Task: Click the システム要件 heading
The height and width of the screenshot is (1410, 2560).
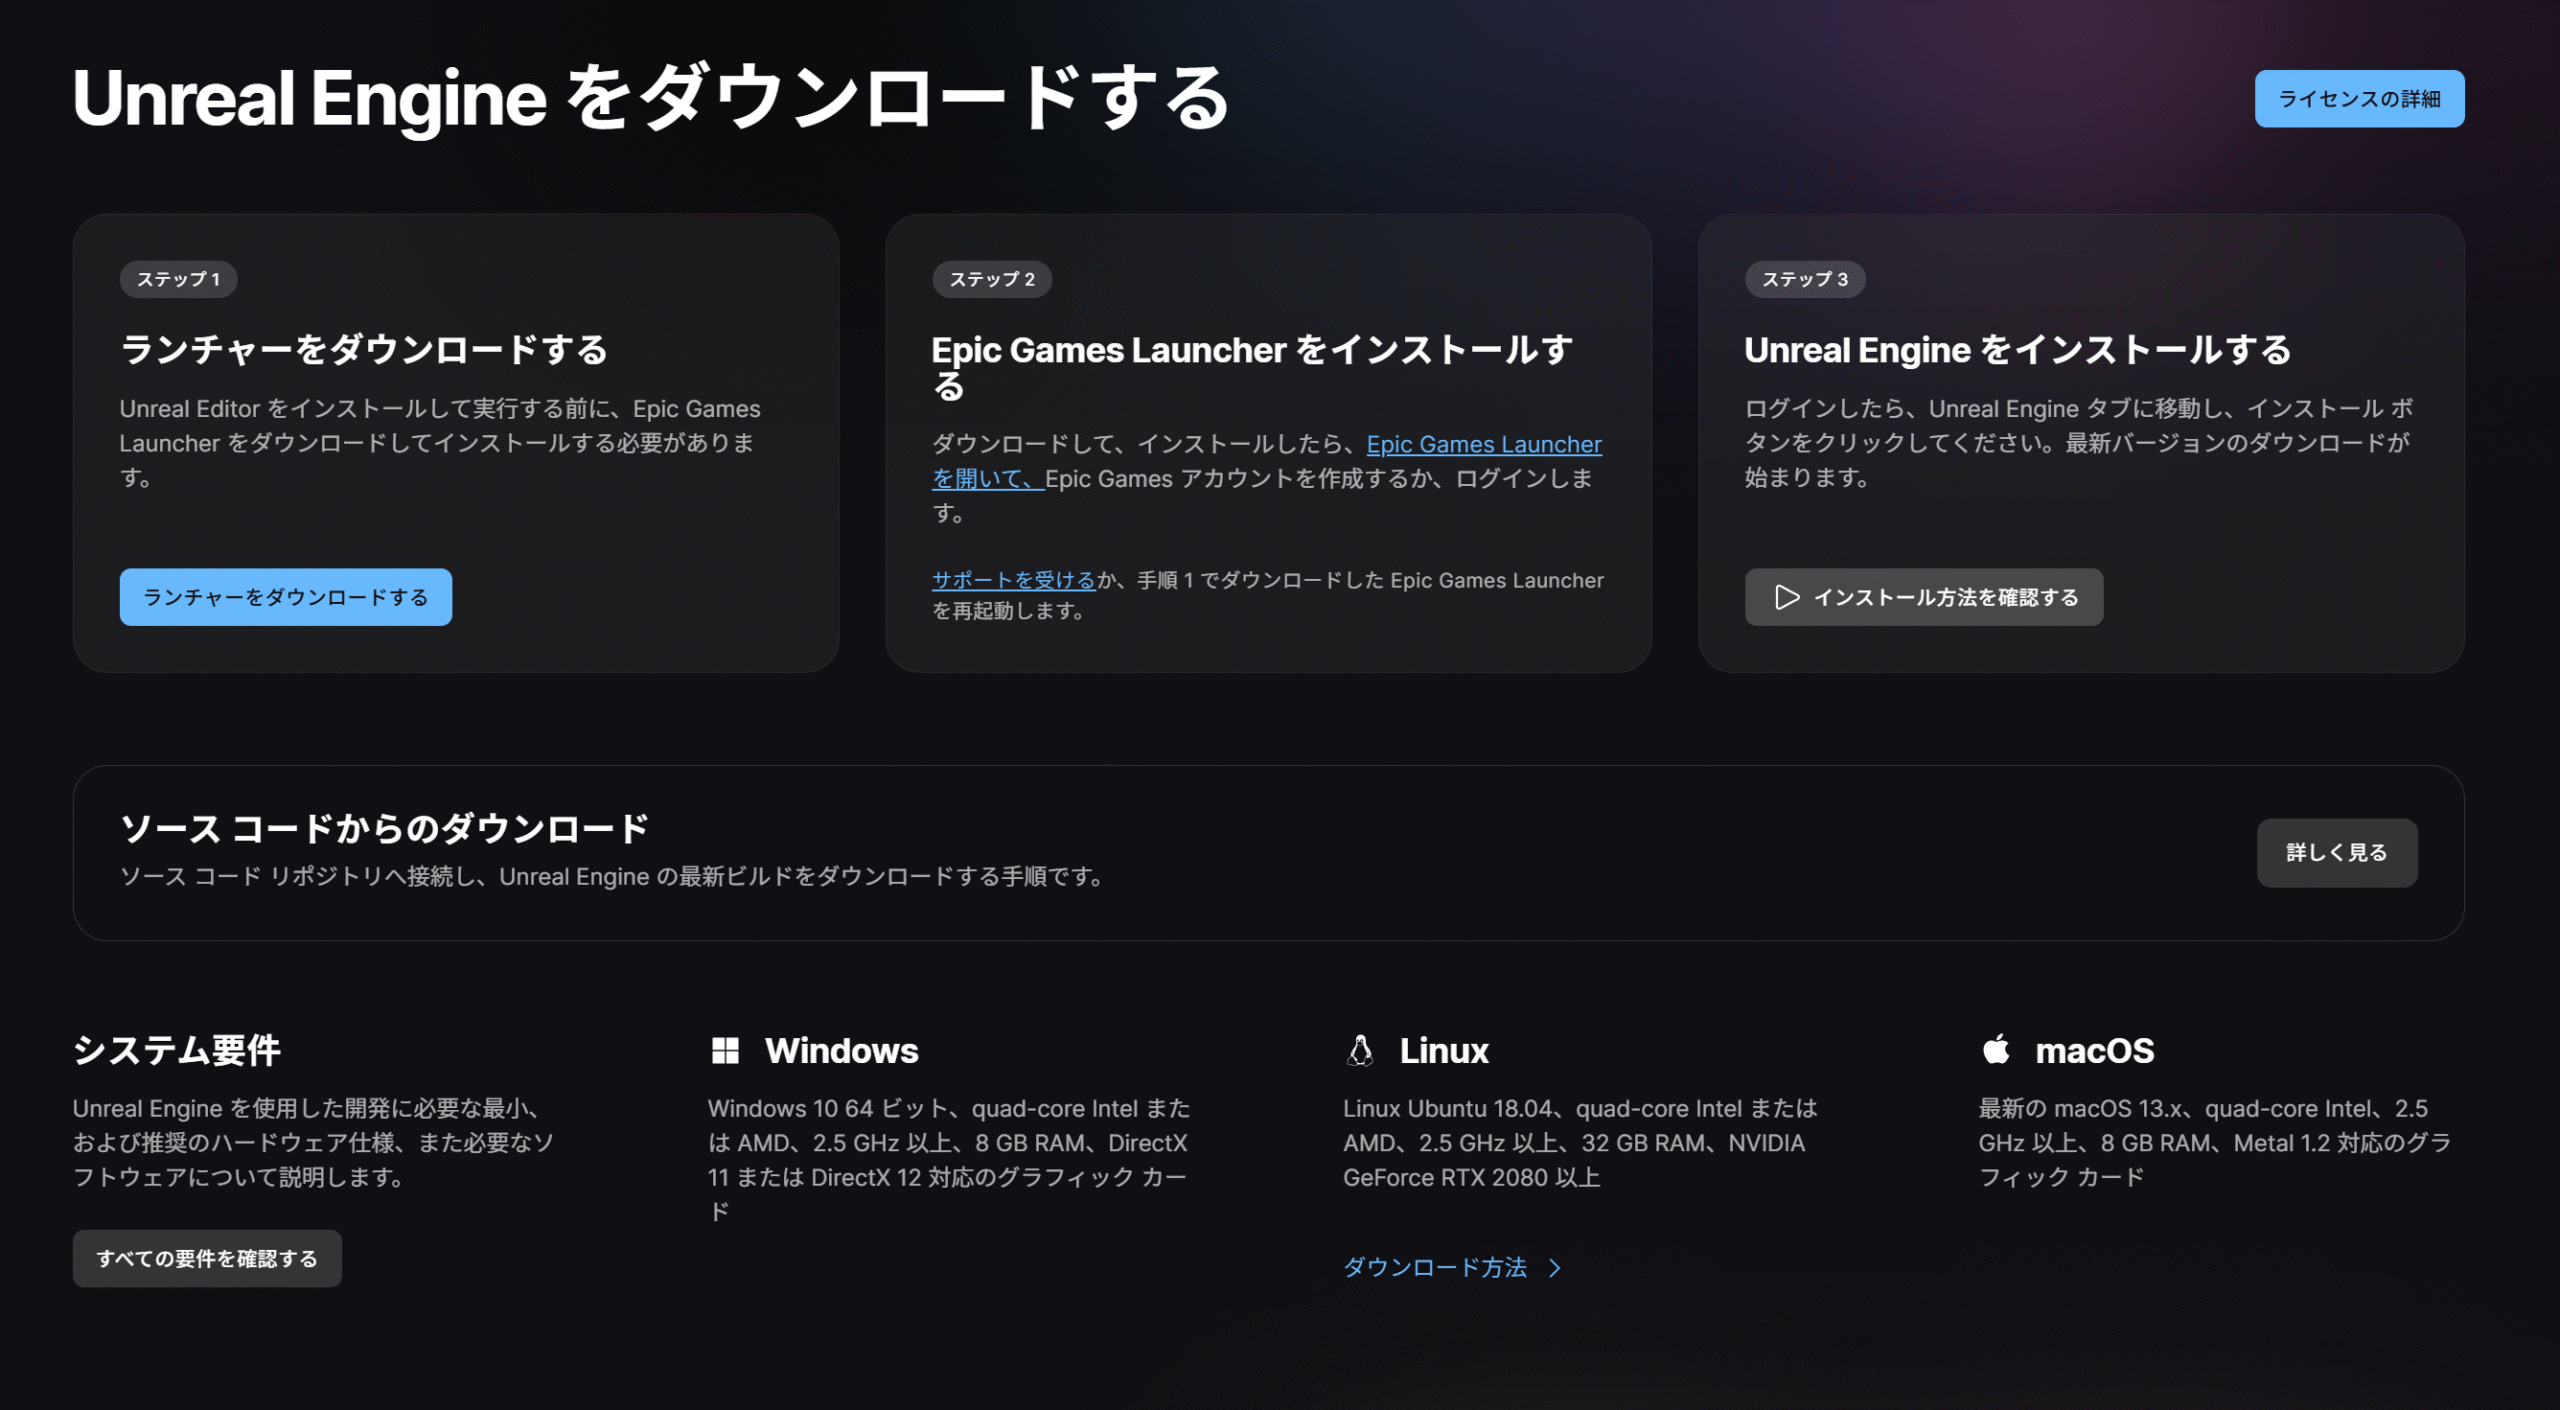Action: [177, 1050]
